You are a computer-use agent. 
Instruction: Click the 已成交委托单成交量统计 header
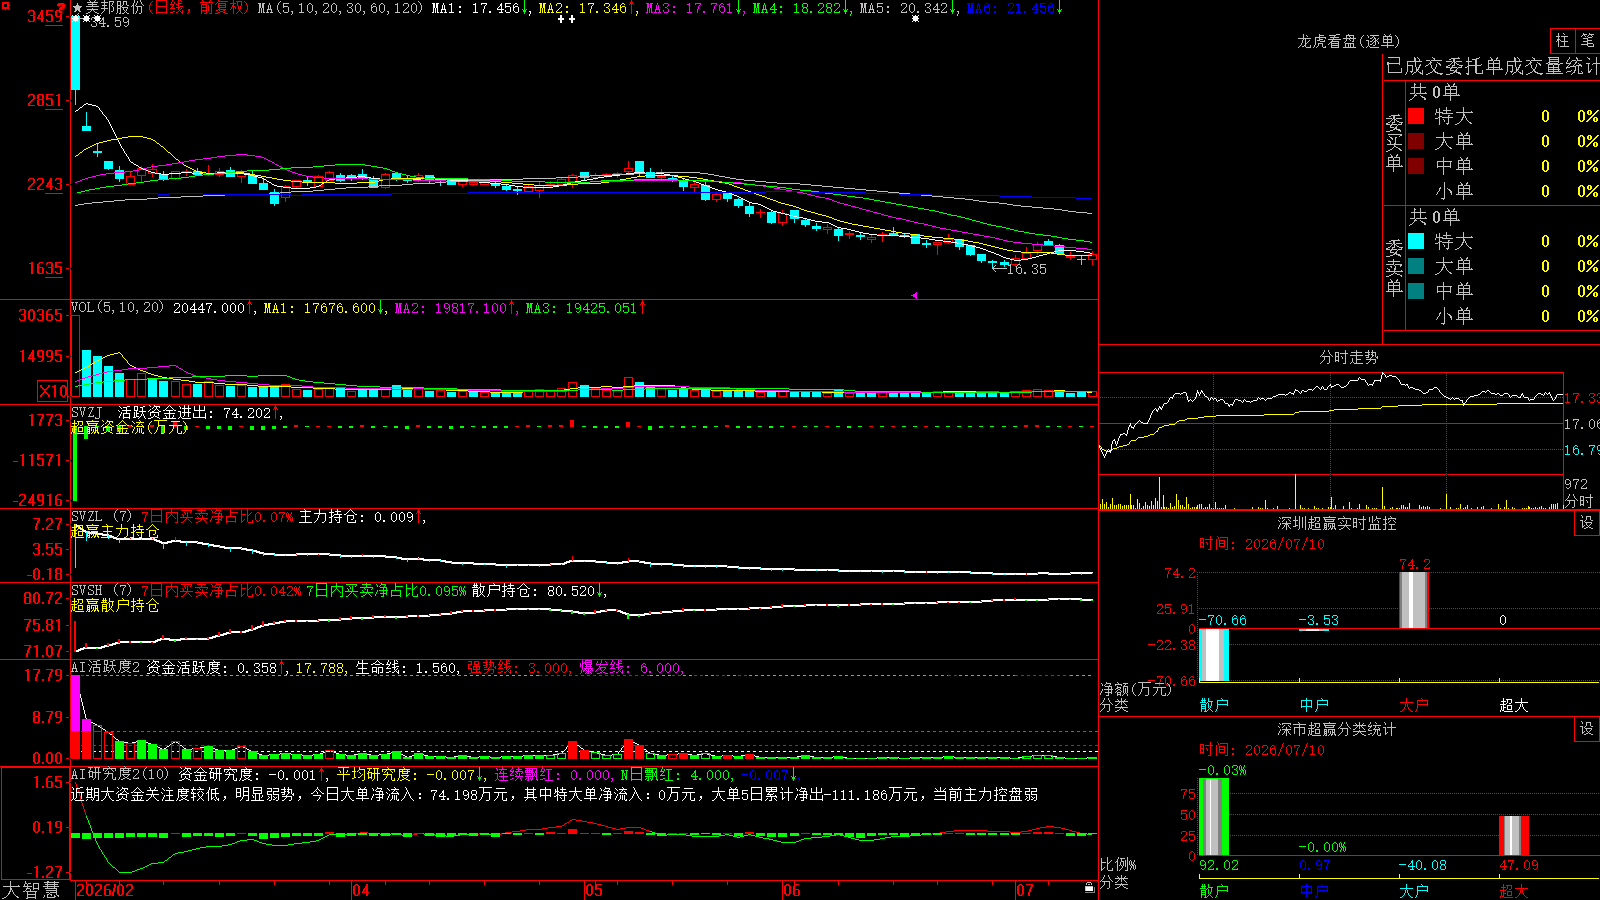1493,66
